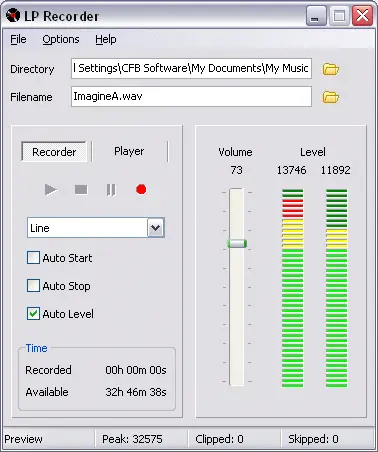Image resolution: width=378 pixels, height=452 pixels.
Task: Click the Time group label
Action: click(x=36, y=348)
